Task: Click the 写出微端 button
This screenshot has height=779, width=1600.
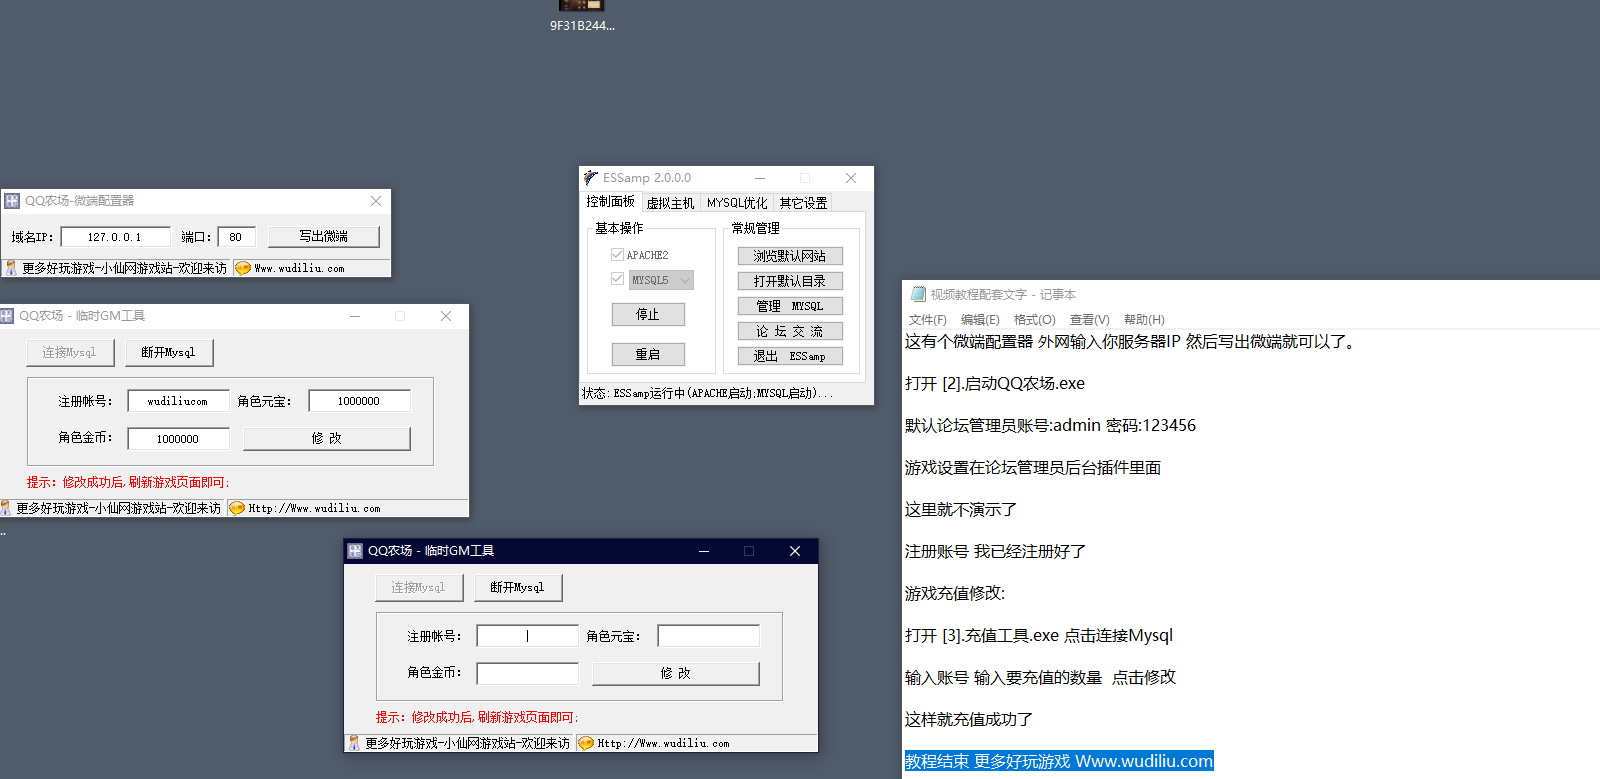Action: pos(323,237)
